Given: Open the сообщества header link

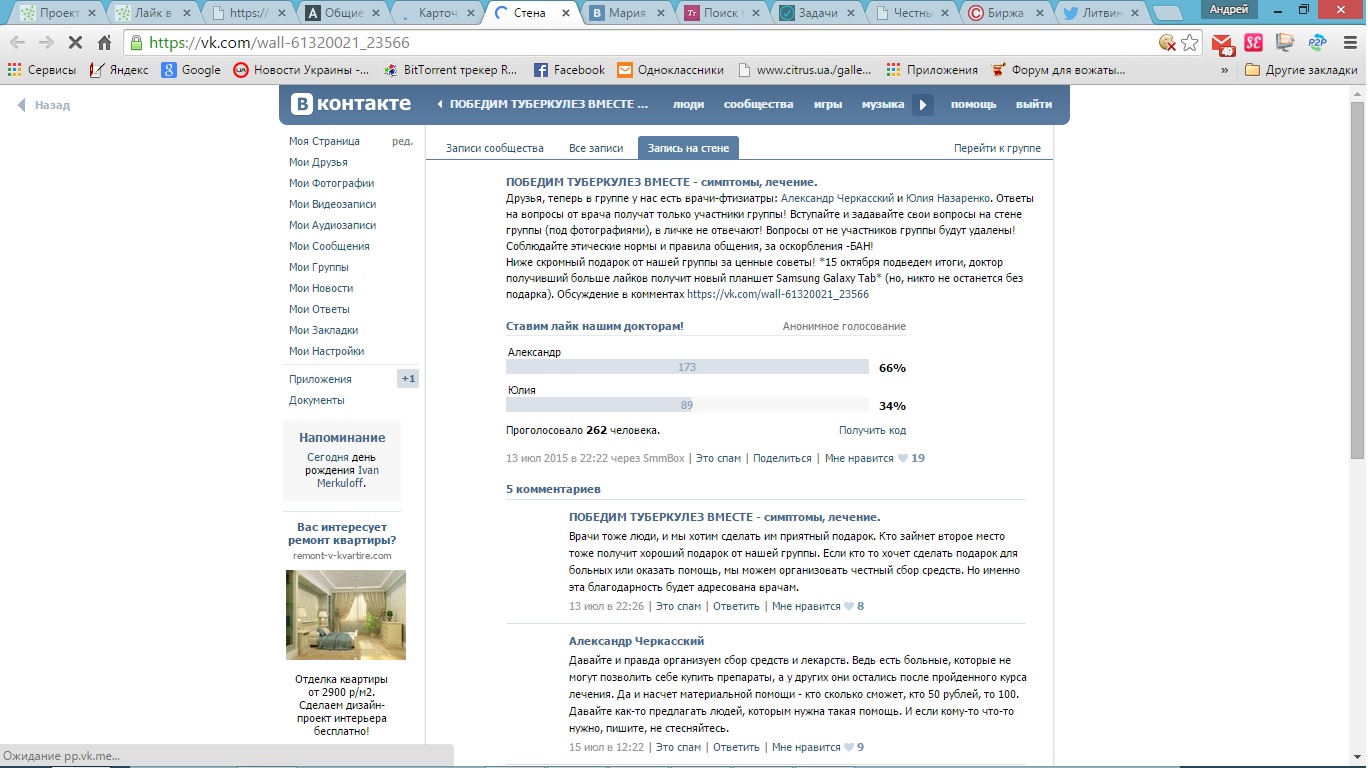Looking at the screenshot, I should (x=759, y=104).
